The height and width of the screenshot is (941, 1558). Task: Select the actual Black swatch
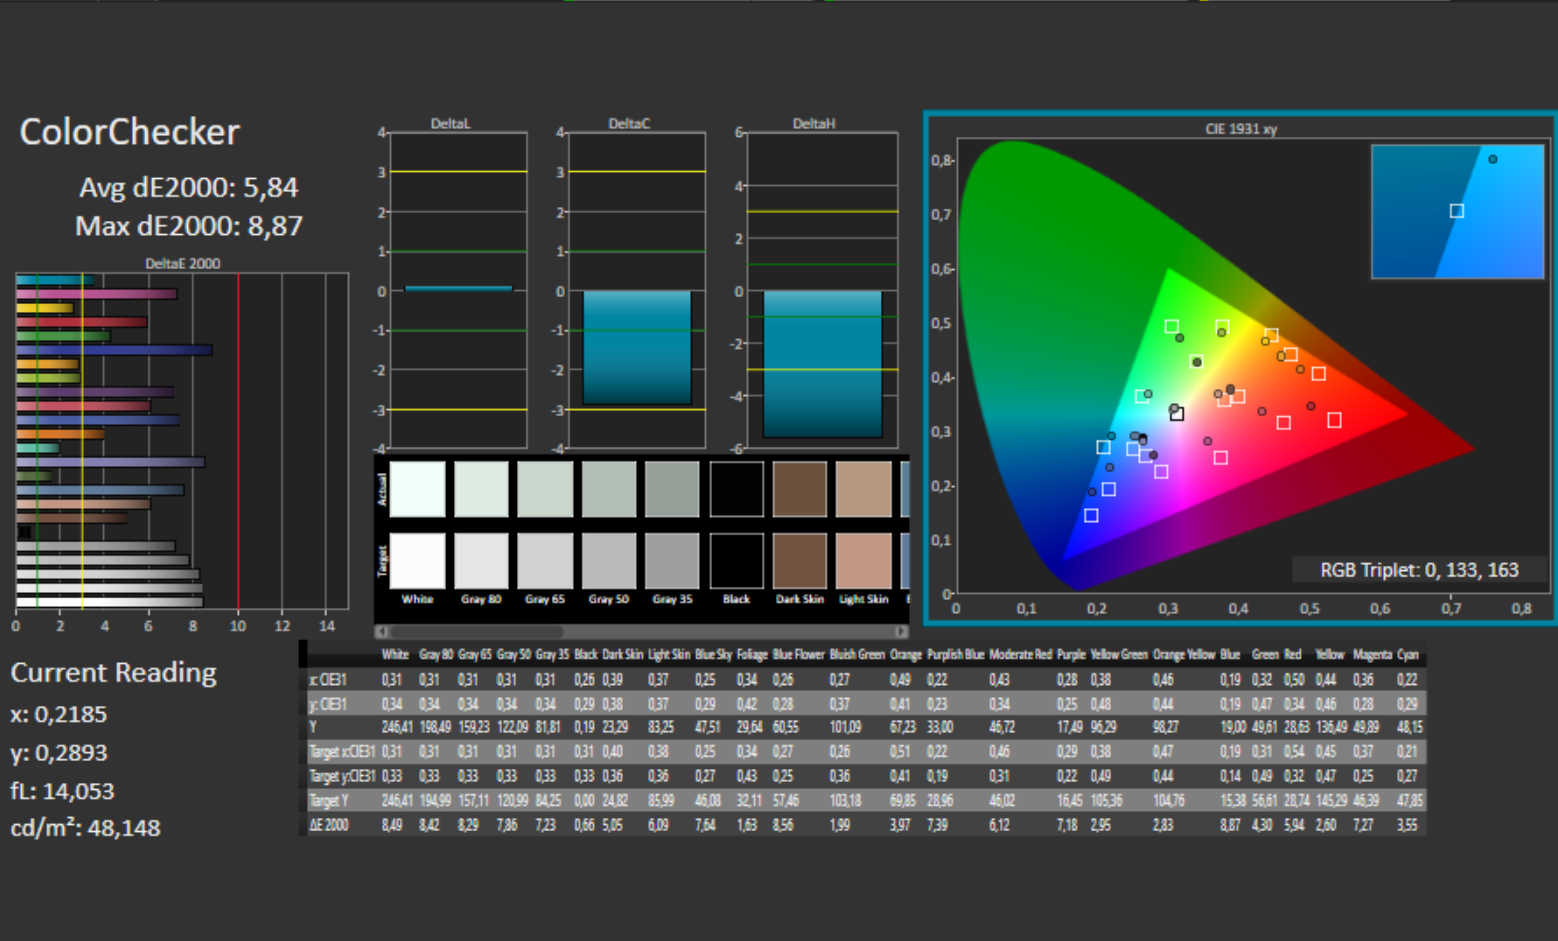click(737, 489)
